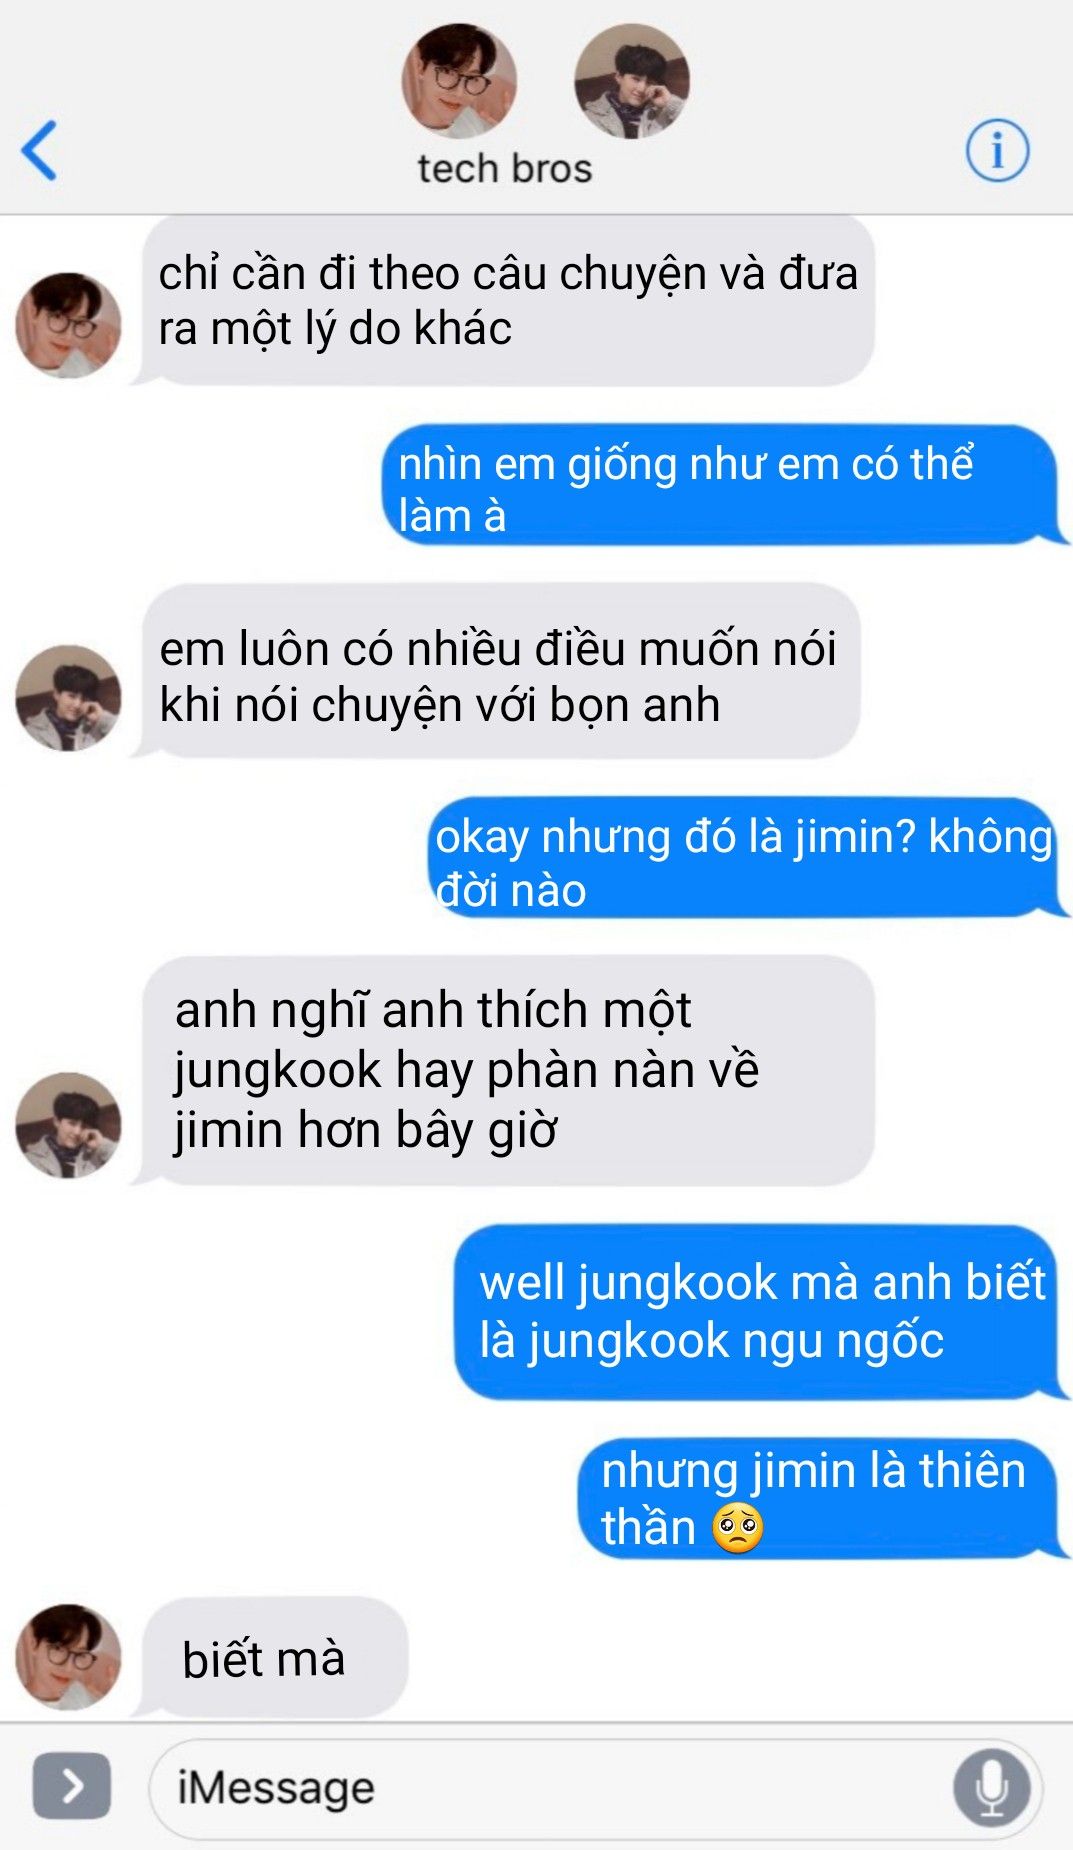Tap avatar beside 'anh nghĩ anh thích' message
Image resolution: width=1073 pixels, height=1850 pixels.
point(68,1125)
